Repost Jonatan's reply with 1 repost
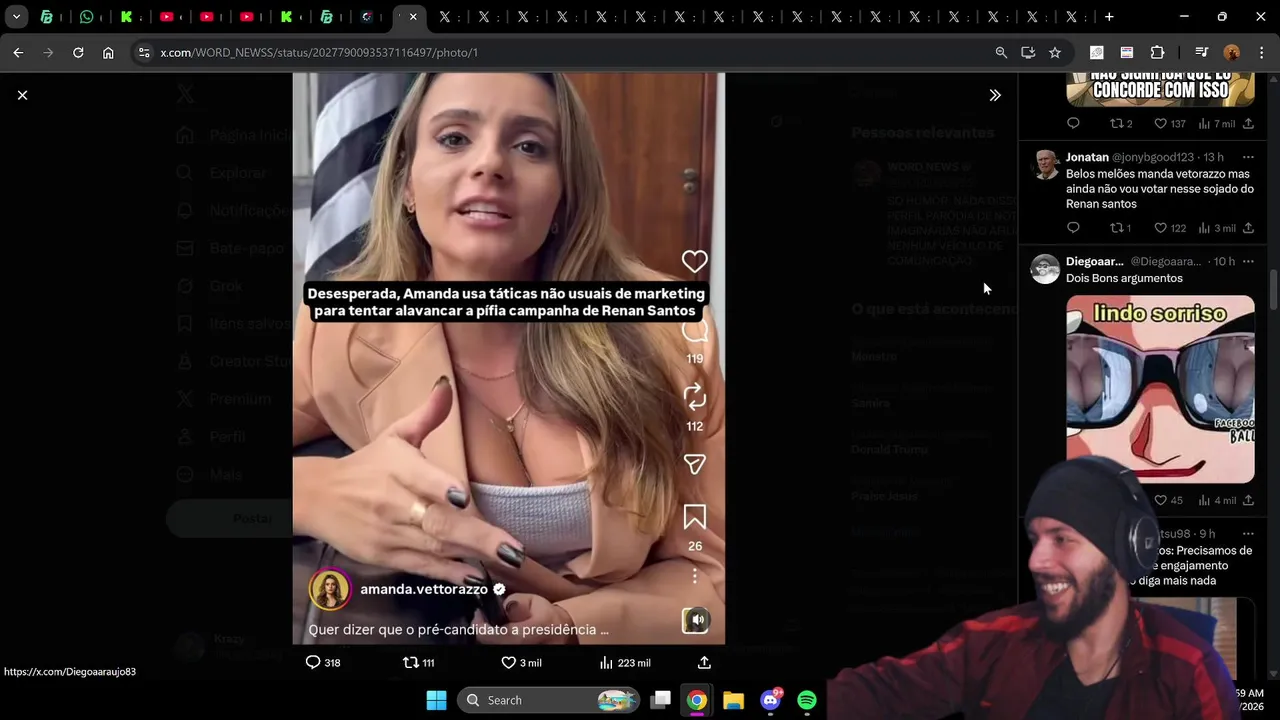 (x=1121, y=228)
